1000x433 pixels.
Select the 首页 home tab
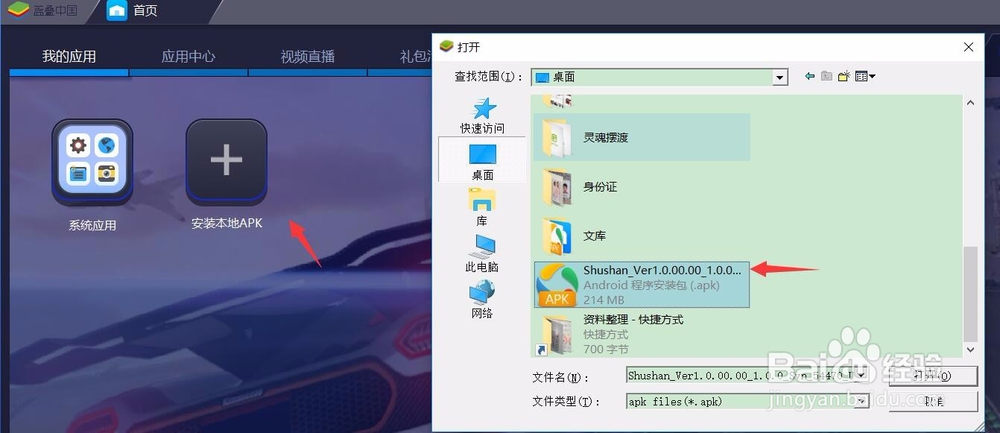[x=133, y=11]
